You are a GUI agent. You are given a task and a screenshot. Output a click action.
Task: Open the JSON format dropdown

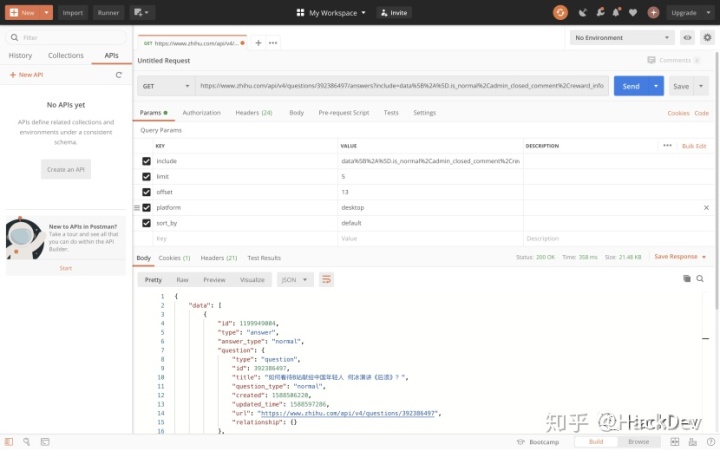click(295, 279)
